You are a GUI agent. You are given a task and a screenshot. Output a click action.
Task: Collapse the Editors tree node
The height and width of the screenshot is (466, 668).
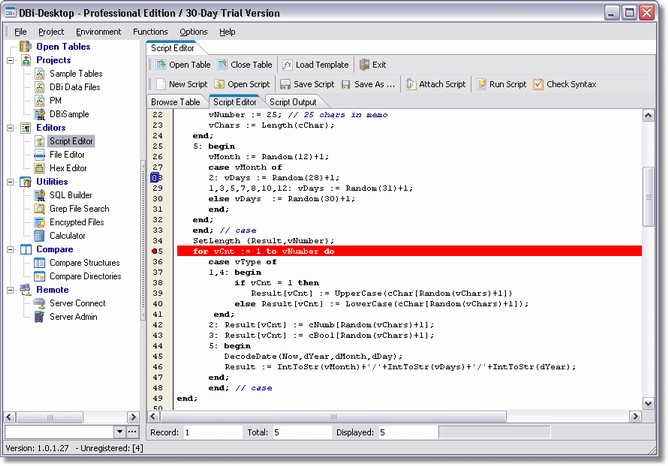[x=10, y=128]
